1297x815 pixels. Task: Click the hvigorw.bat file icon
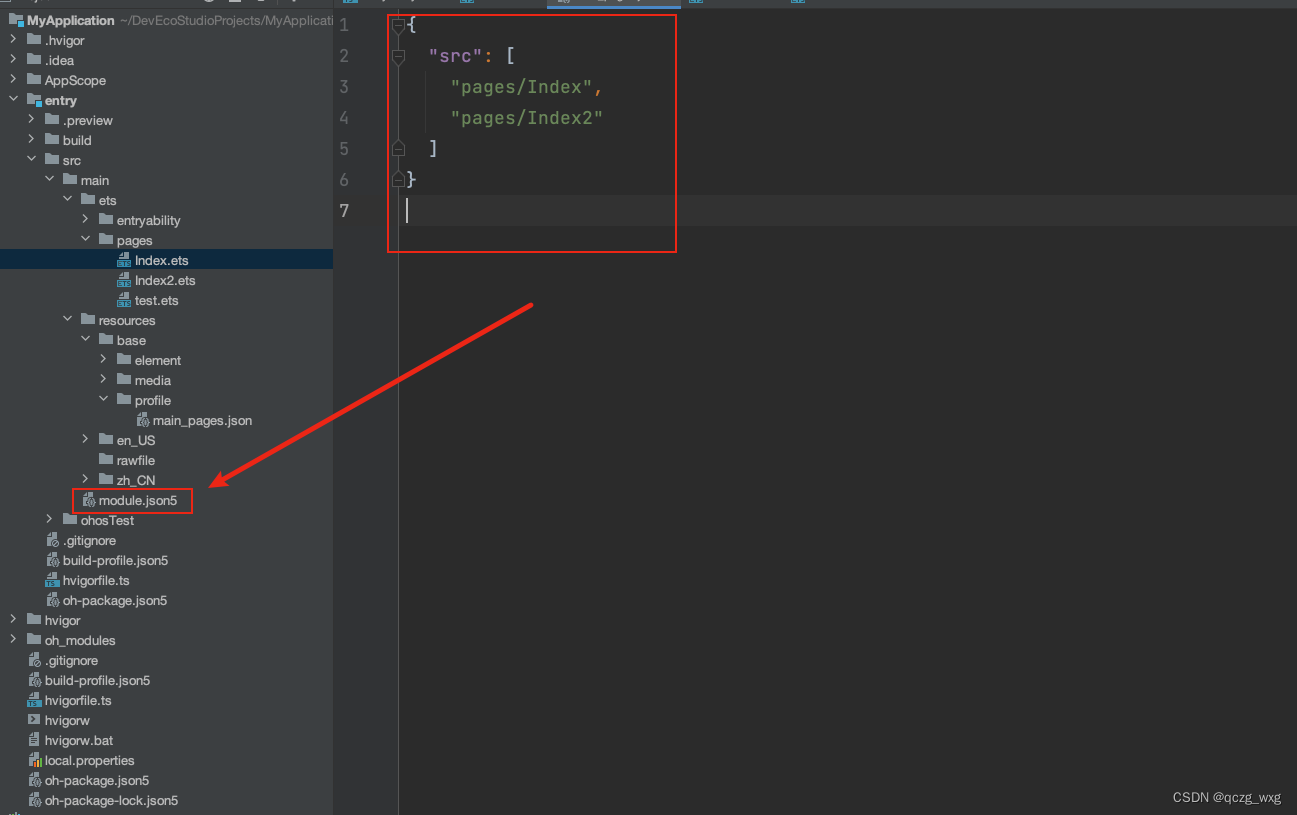pyautogui.click(x=34, y=740)
